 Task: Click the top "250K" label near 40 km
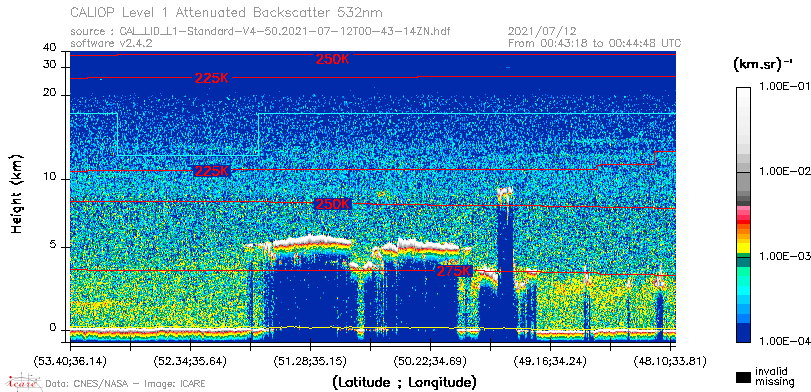point(333,59)
